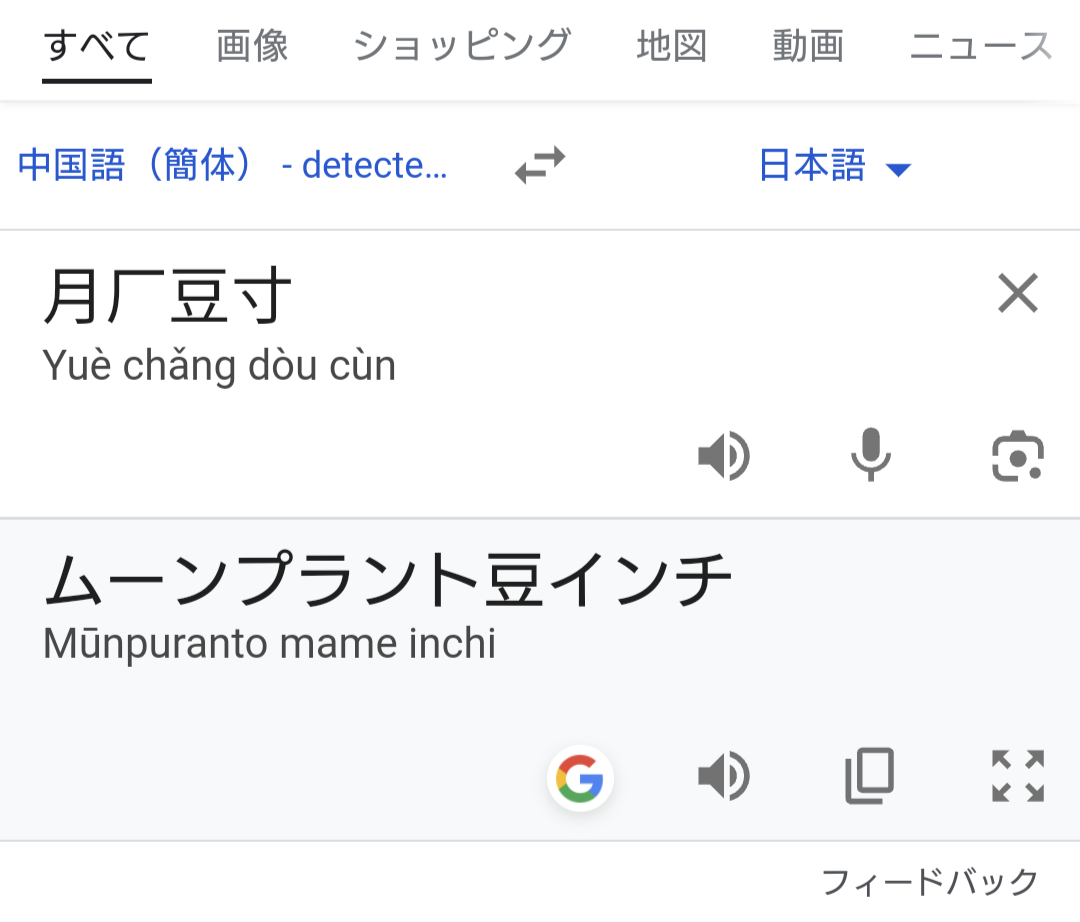Copy the translated text

coord(869,777)
